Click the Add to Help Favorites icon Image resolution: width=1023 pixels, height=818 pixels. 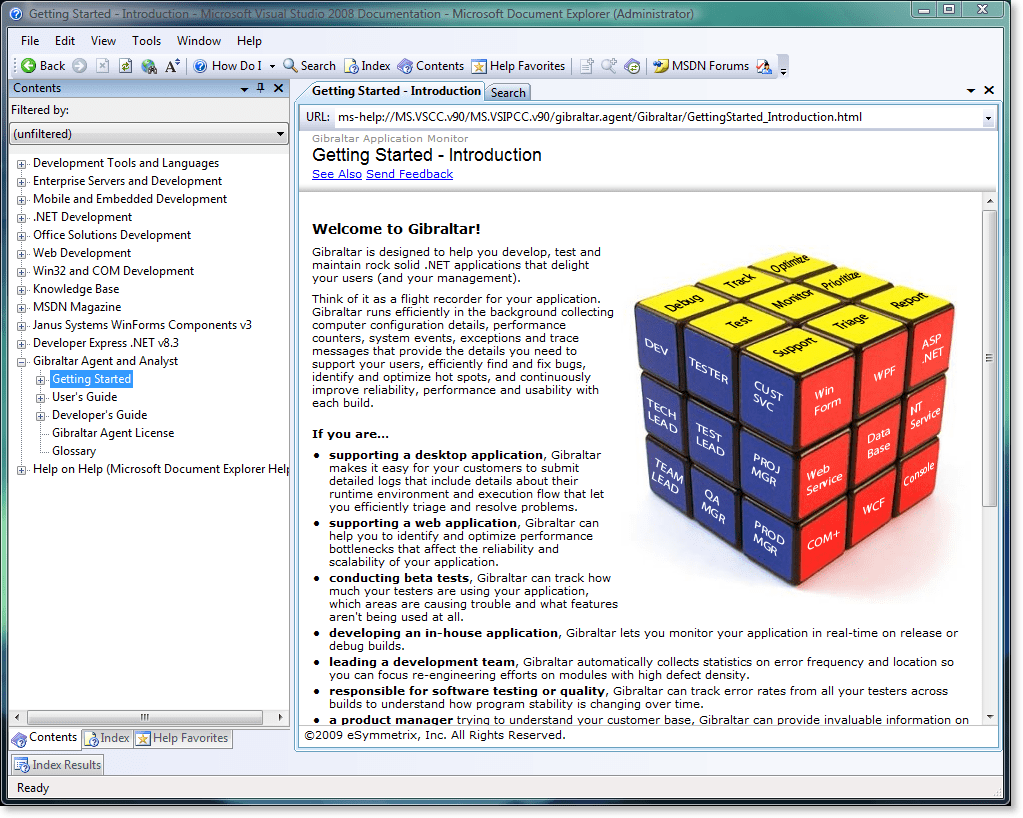point(587,66)
